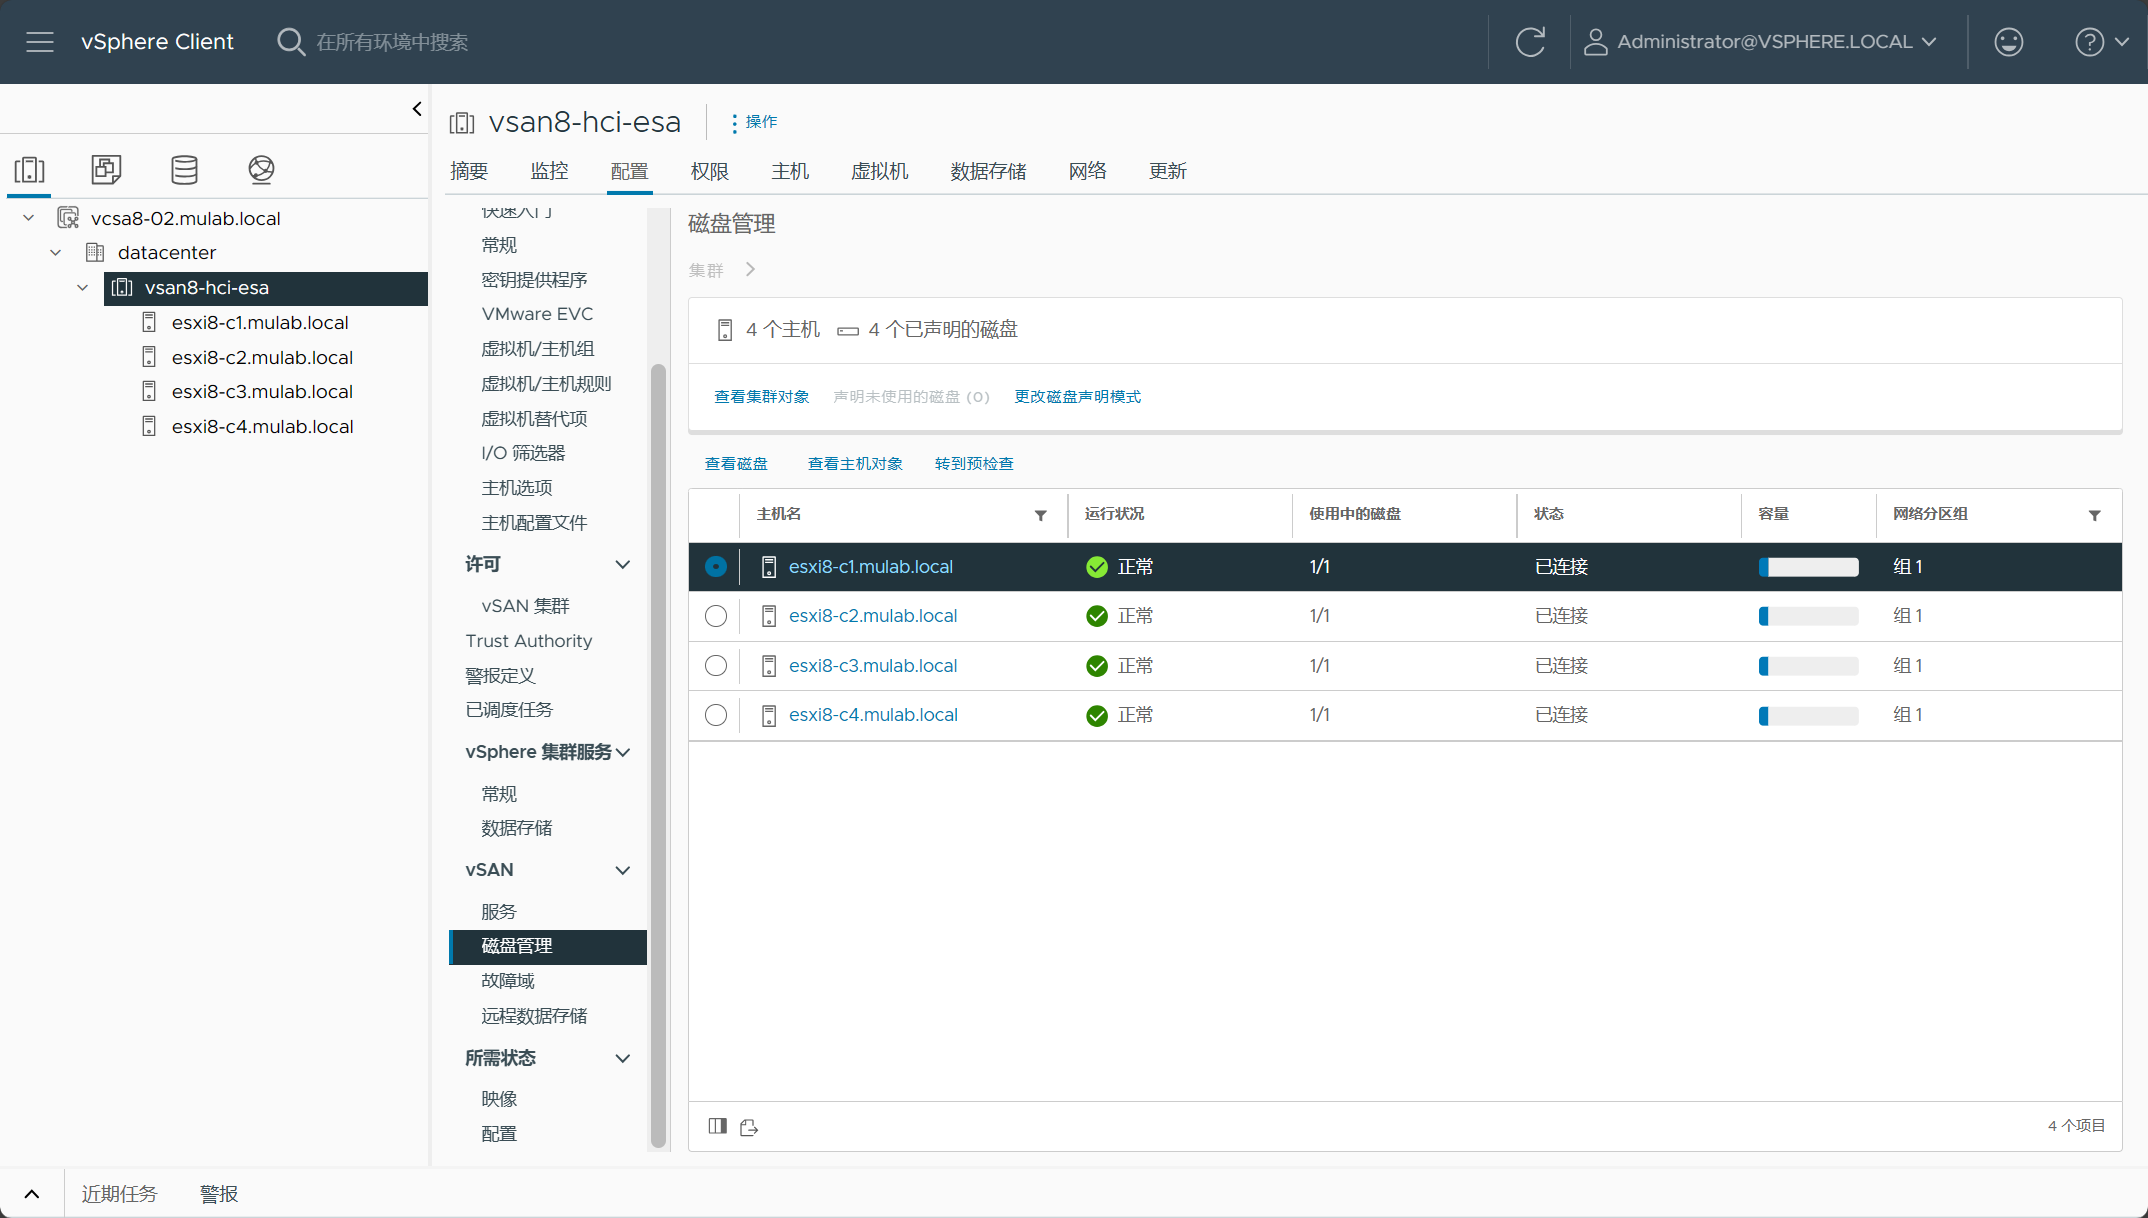
Task: Select radio button for esxi8-c1.mulab.local
Action: click(716, 567)
